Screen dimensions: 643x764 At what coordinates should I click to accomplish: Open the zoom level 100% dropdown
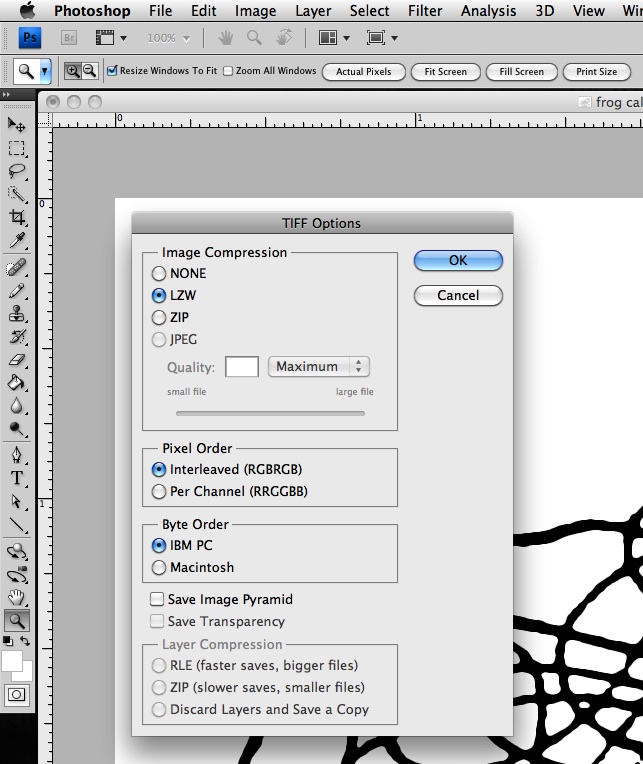click(169, 38)
